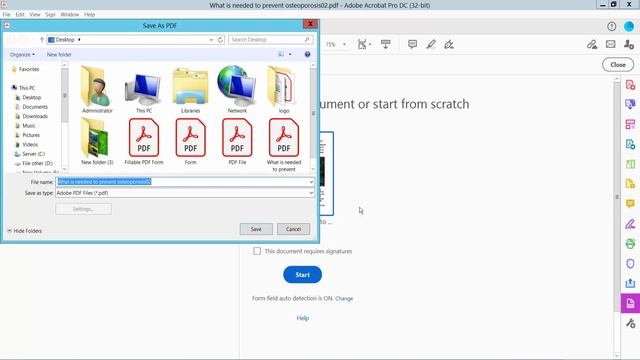Open the fit page options dropdown arrow

point(369,44)
